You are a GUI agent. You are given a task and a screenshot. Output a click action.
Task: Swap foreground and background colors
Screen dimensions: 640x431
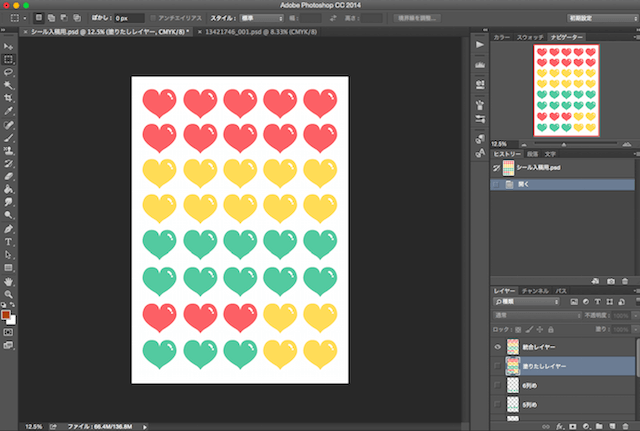12,304
